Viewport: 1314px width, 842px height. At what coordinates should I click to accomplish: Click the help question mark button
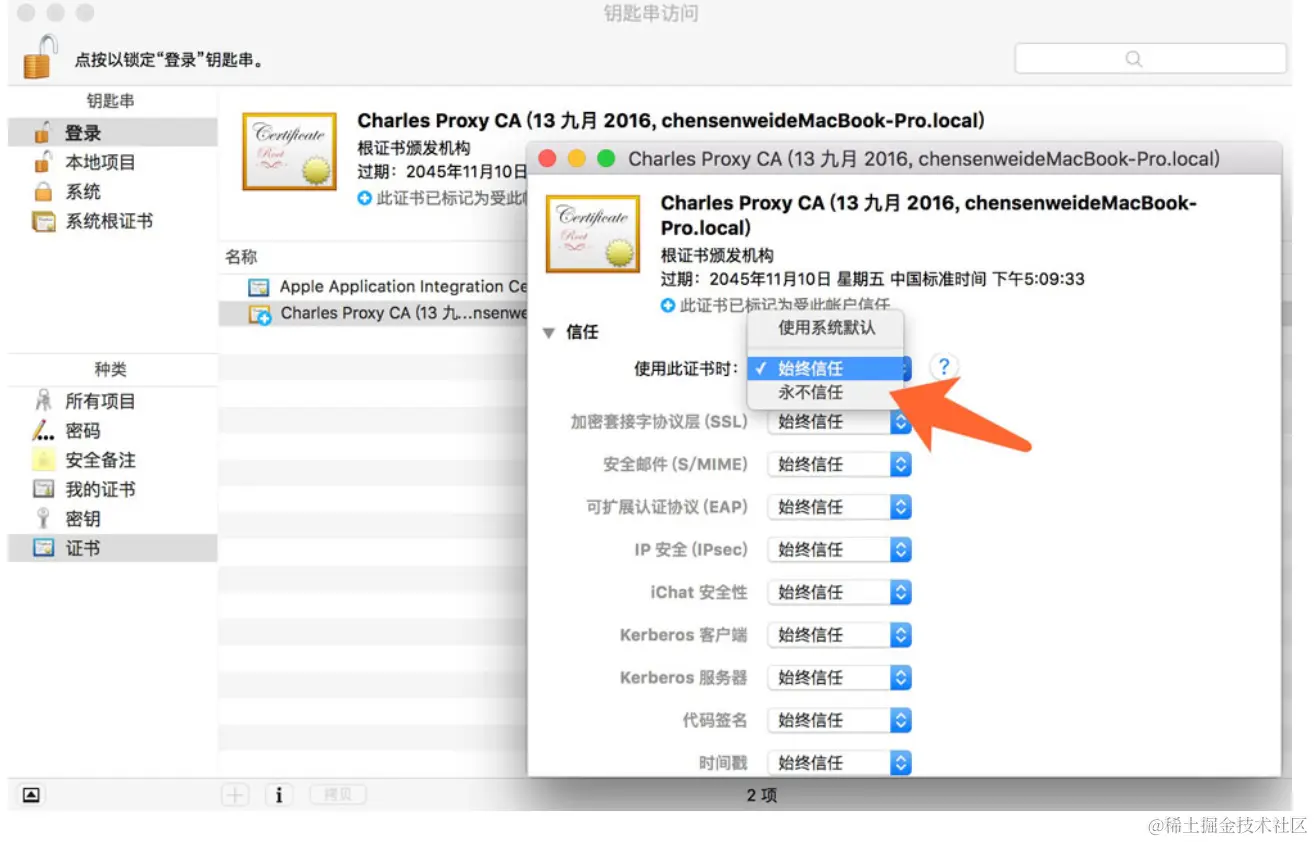943,367
